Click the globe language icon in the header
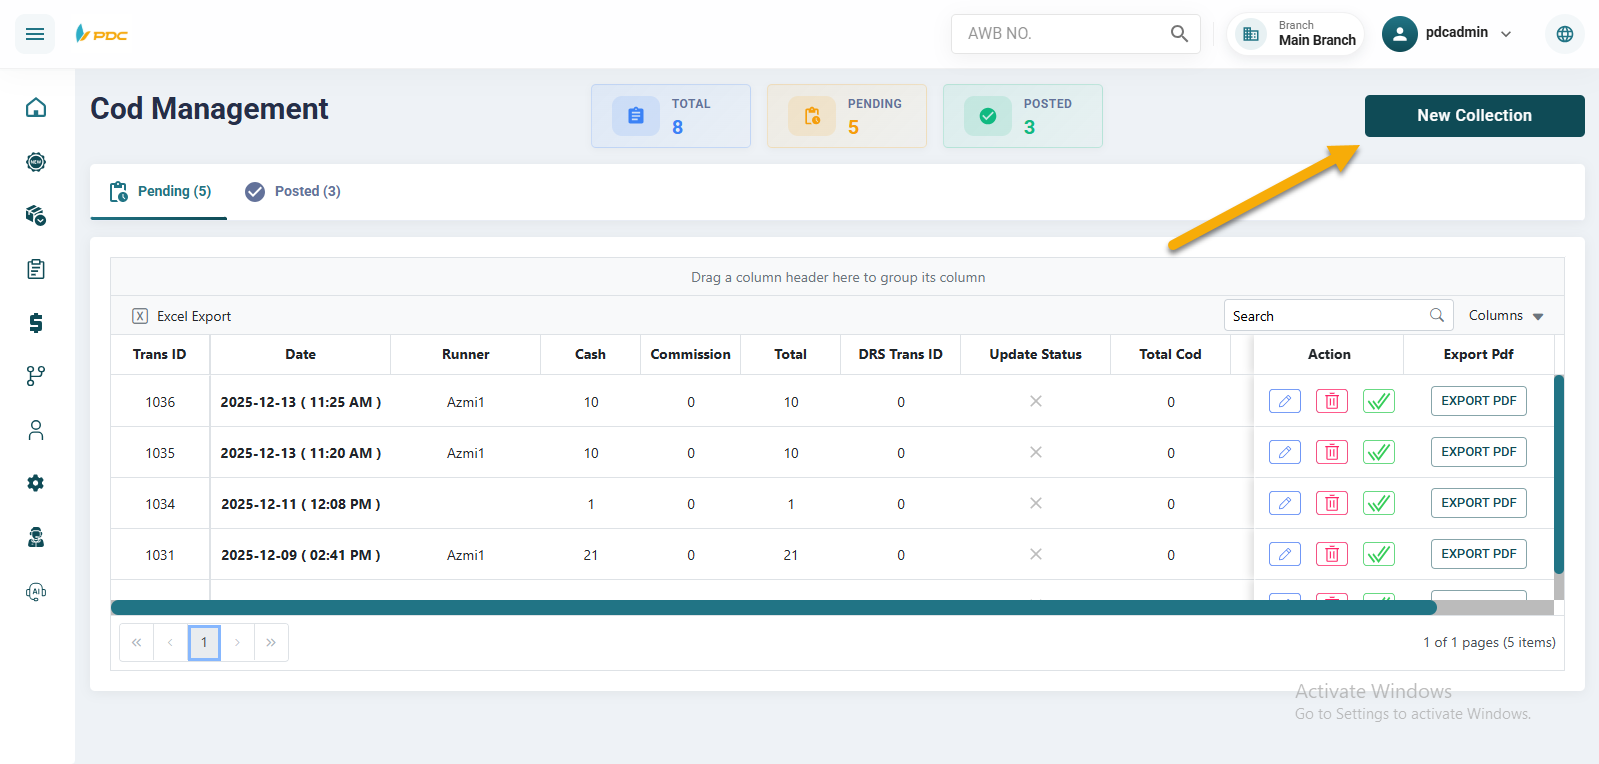1599x764 pixels. 1564,34
